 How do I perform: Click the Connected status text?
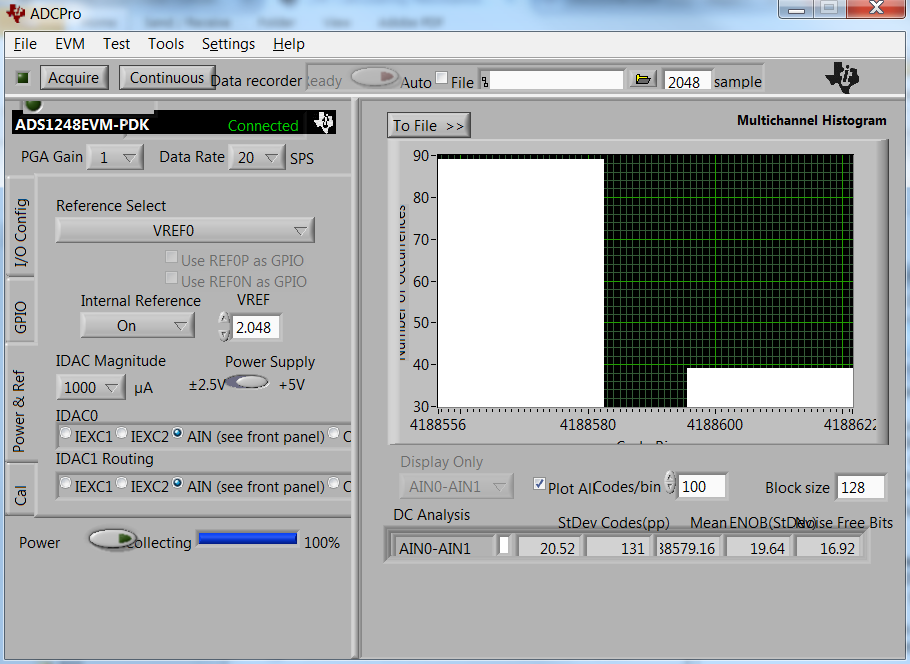point(263,125)
